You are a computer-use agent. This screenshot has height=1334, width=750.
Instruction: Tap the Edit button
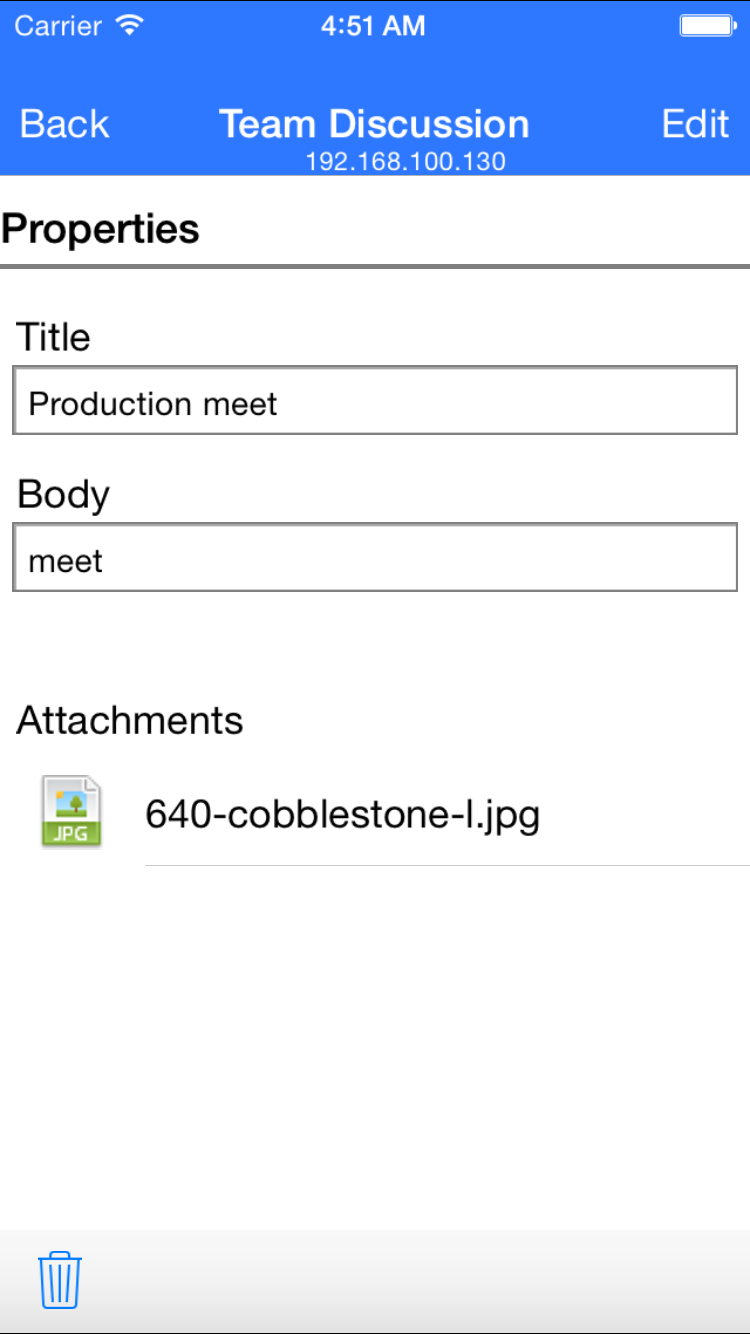tap(695, 124)
